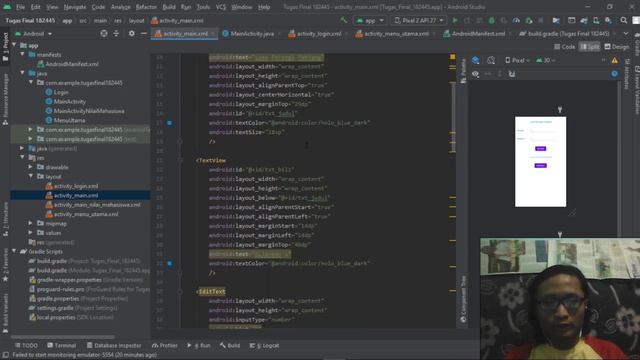Toggle View Options eye icon in design toolbar
The image size is (640, 360).
476,74
